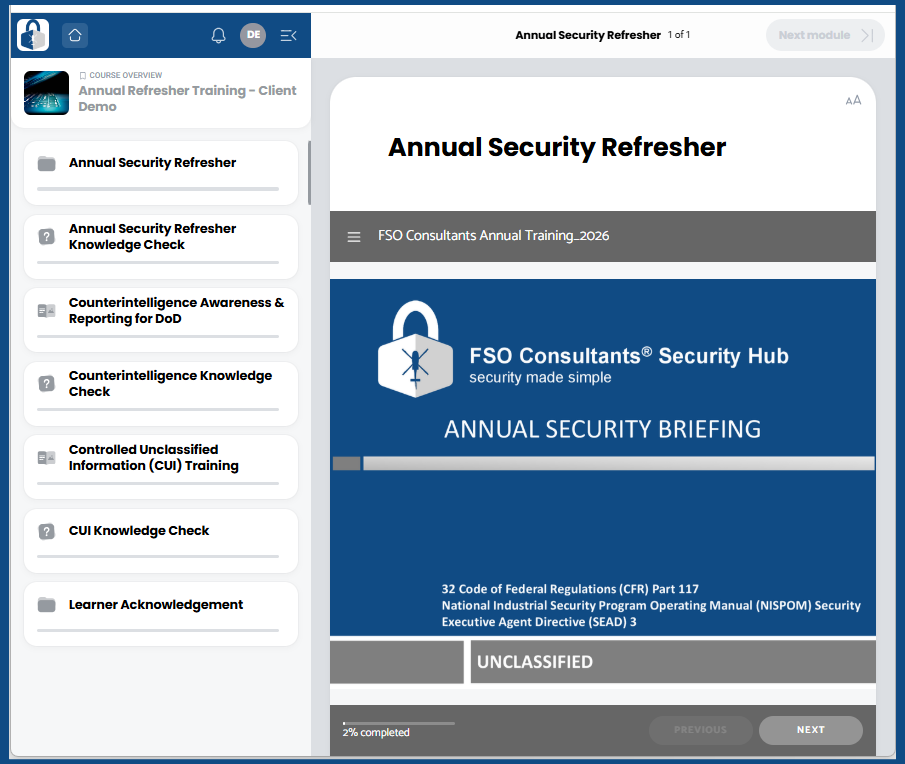Click the FSO Consultants padlock logo in header
This screenshot has width=905, height=764.
tap(33, 35)
